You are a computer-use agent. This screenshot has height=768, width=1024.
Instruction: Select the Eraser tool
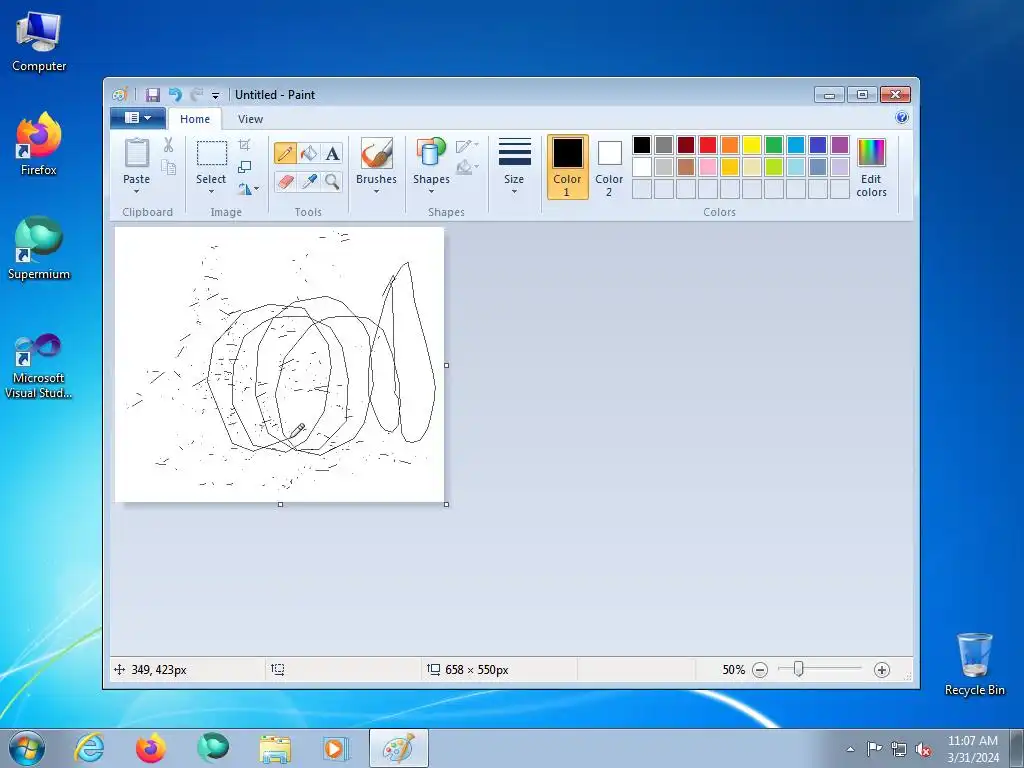tap(285, 181)
